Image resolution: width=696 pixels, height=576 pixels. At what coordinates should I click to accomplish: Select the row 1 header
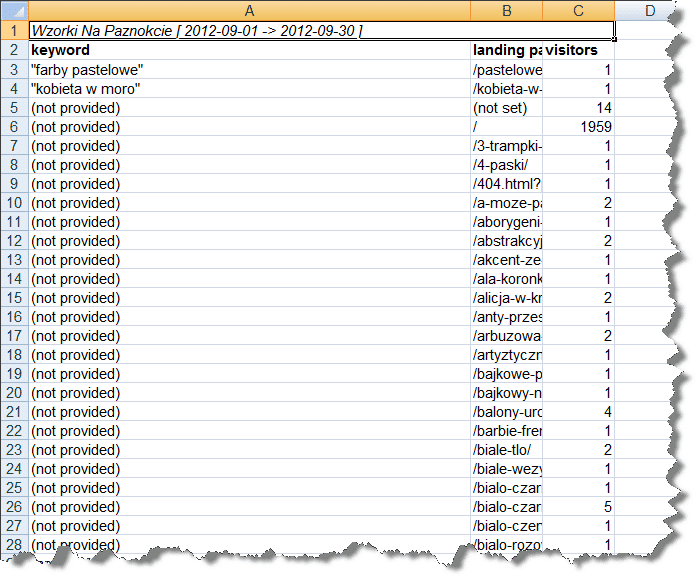(x=15, y=31)
